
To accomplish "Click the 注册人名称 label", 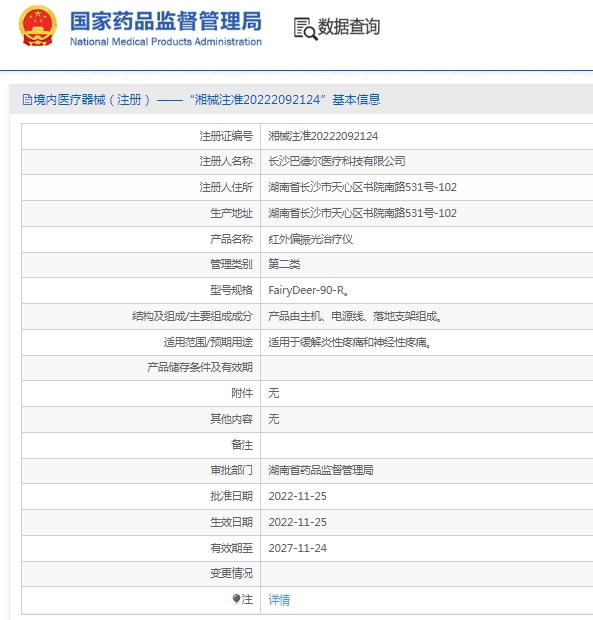I will [x=226, y=161].
